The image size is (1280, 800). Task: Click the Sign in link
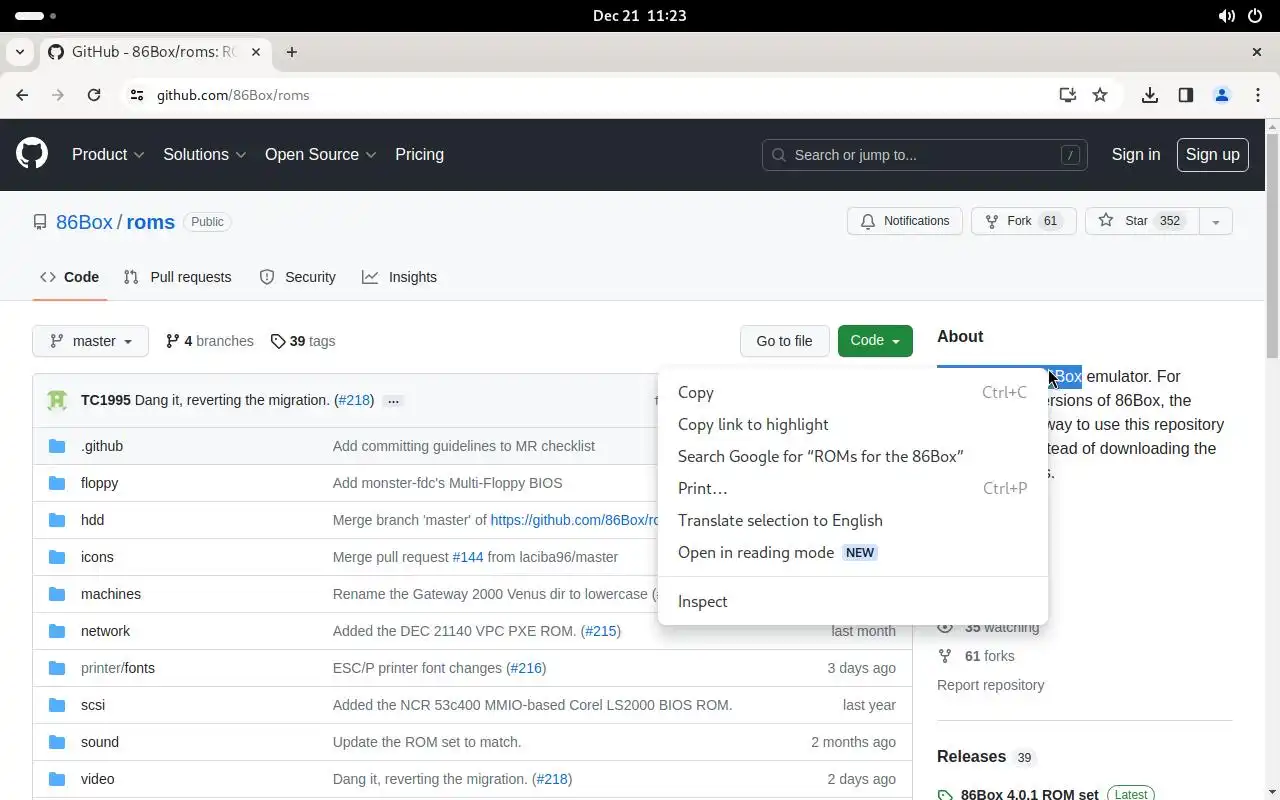[1136, 154]
